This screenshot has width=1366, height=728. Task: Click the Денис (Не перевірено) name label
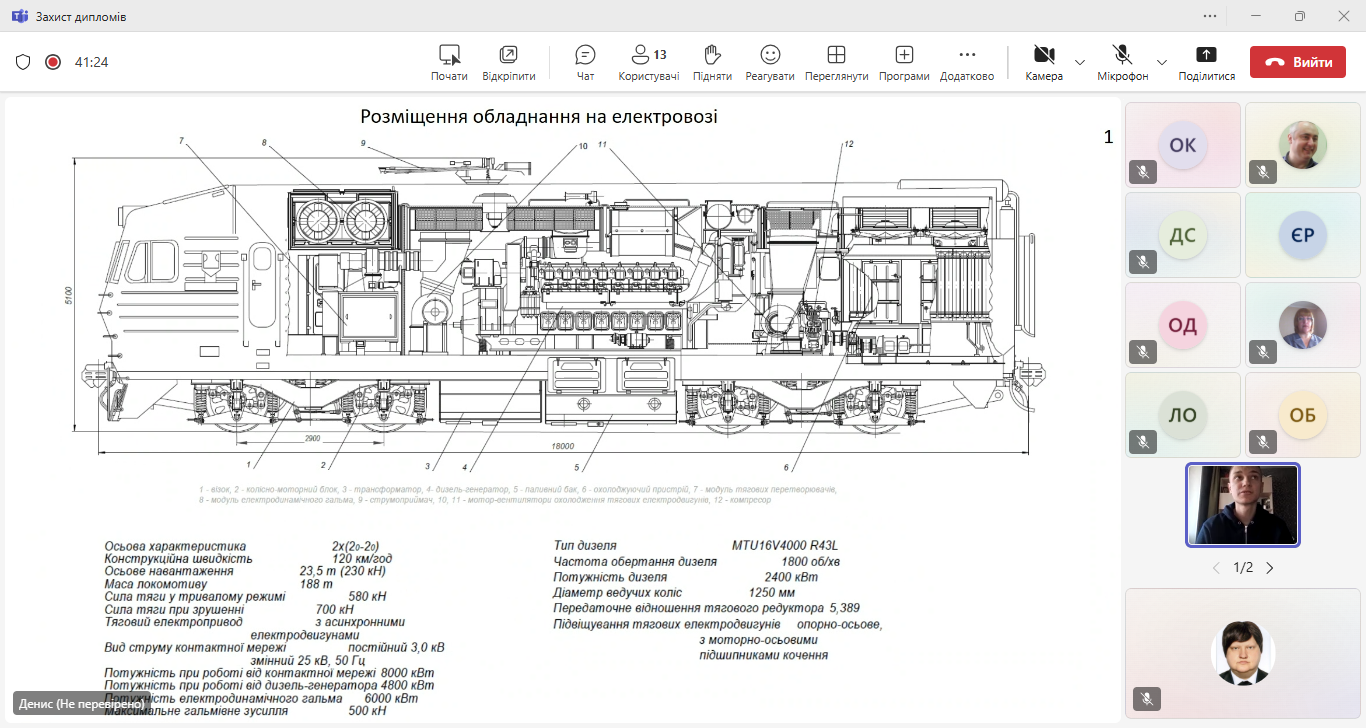click(x=81, y=704)
